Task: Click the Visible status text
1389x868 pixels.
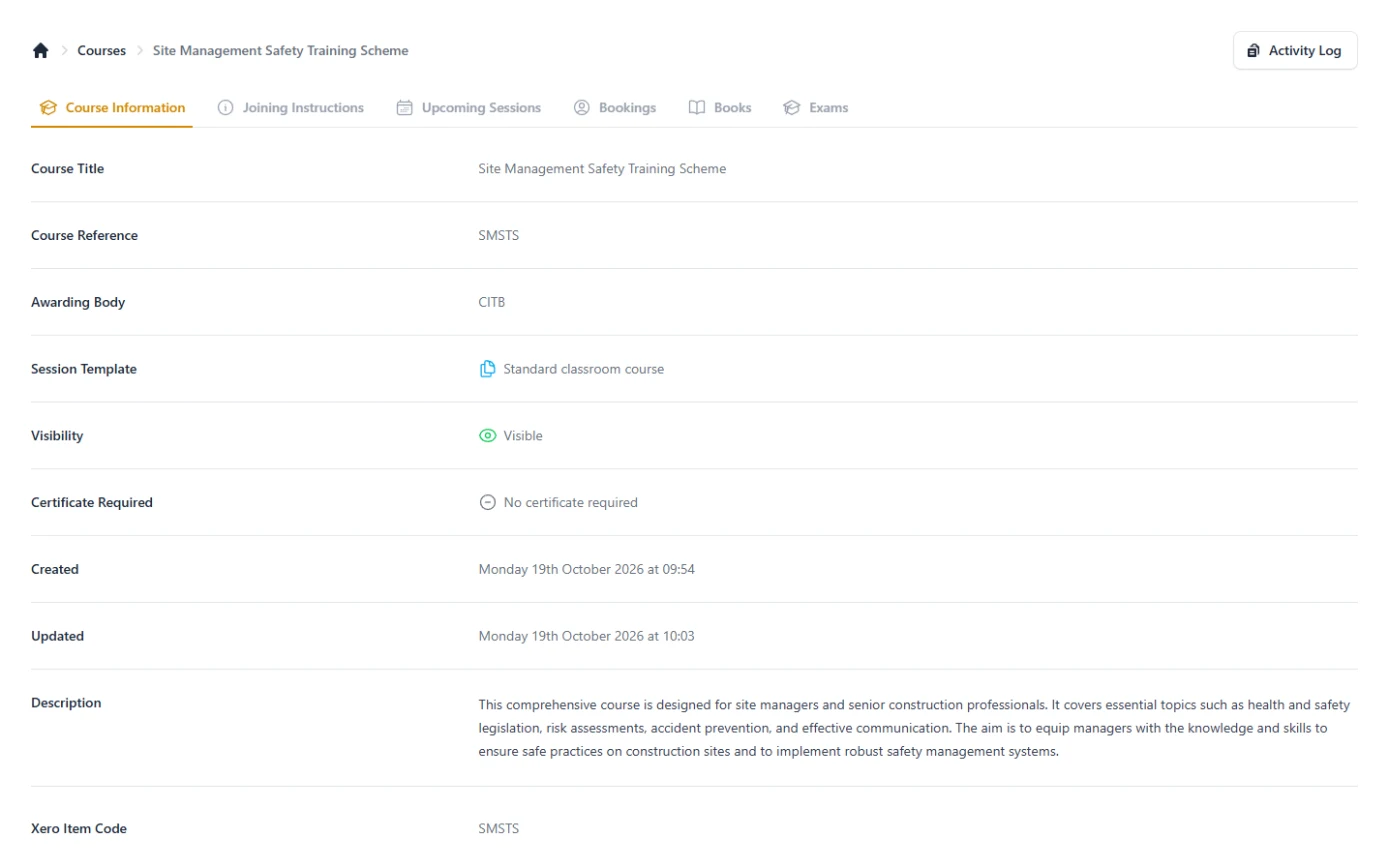Action: tap(523, 436)
